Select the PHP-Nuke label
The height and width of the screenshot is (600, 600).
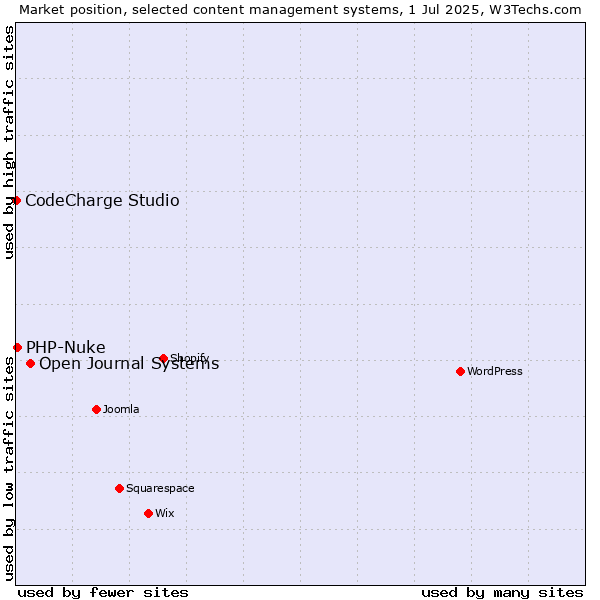pyautogui.click(x=66, y=347)
